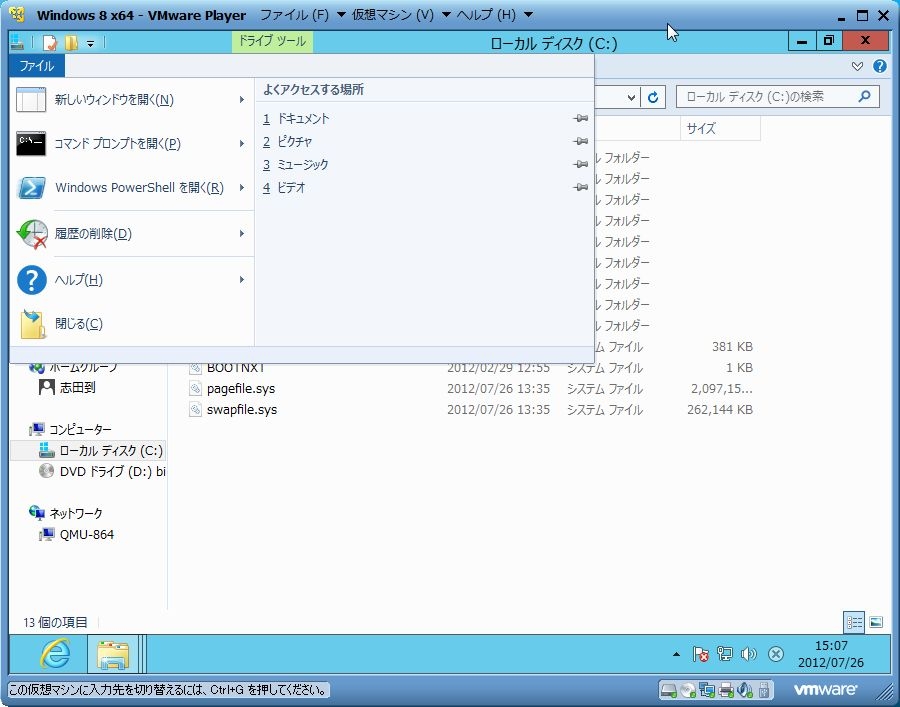Click VMware printer device icon
The height and width of the screenshot is (707, 900).
point(726,689)
